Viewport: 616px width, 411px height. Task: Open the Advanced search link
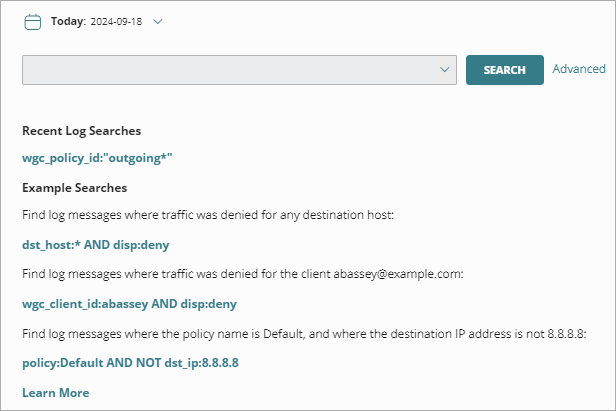(579, 69)
